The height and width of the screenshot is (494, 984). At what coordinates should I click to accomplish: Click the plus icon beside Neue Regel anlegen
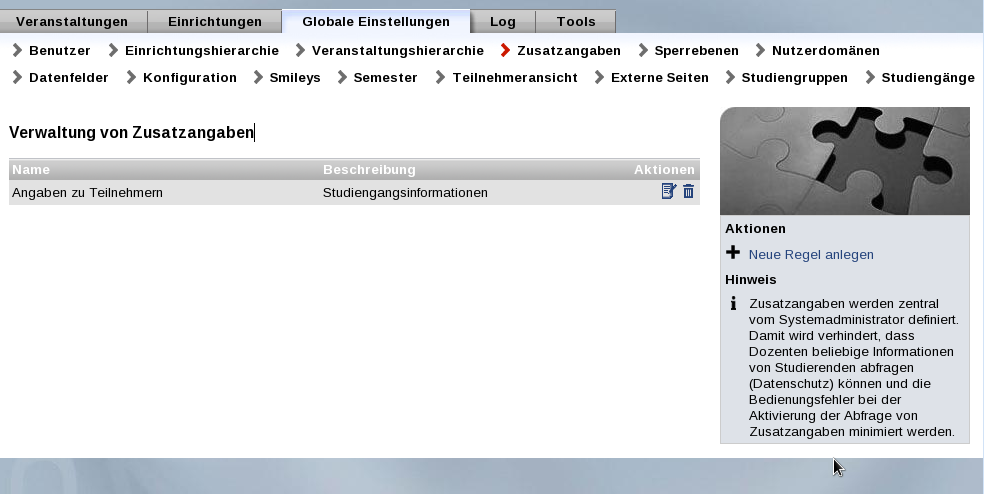[733, 253]
